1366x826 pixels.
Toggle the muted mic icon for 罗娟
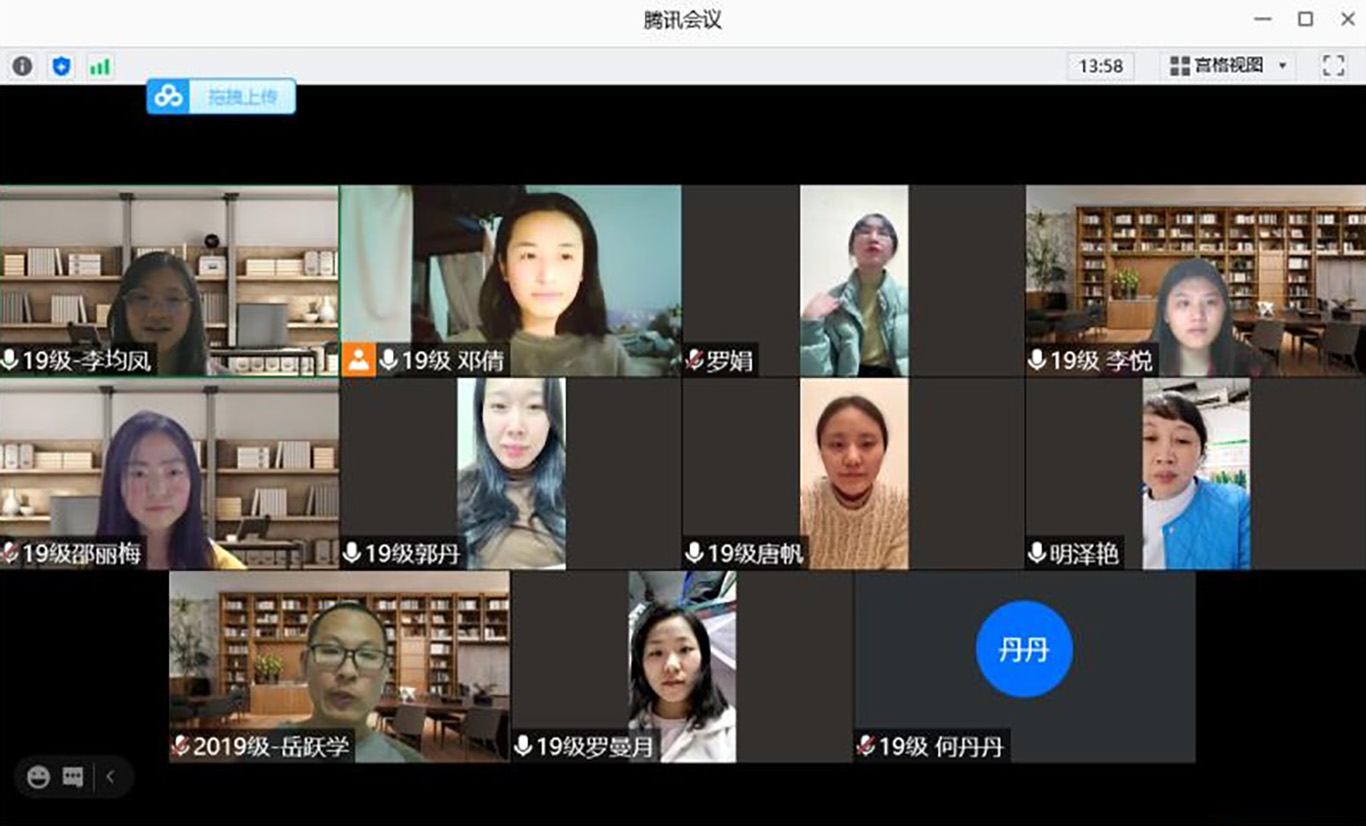click(694, 360)
